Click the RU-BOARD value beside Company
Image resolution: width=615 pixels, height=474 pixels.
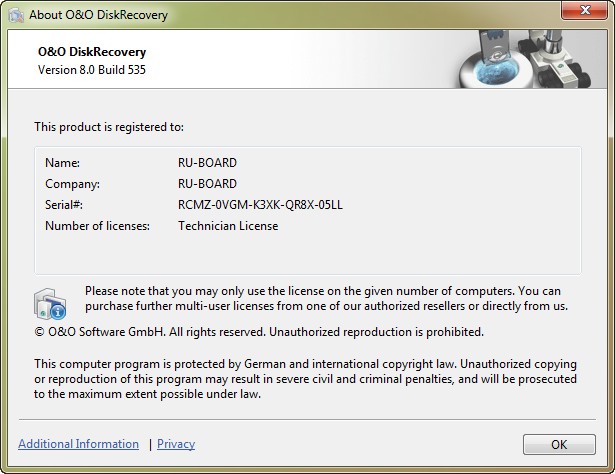click(x=207, y=184)
